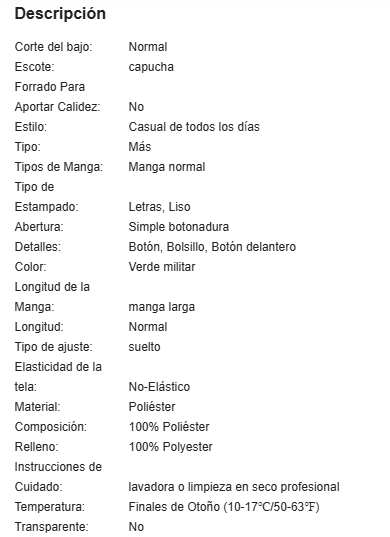Select the 'Verde militar' color value
This screenshot has width=390, height=537.
point(162,267)
